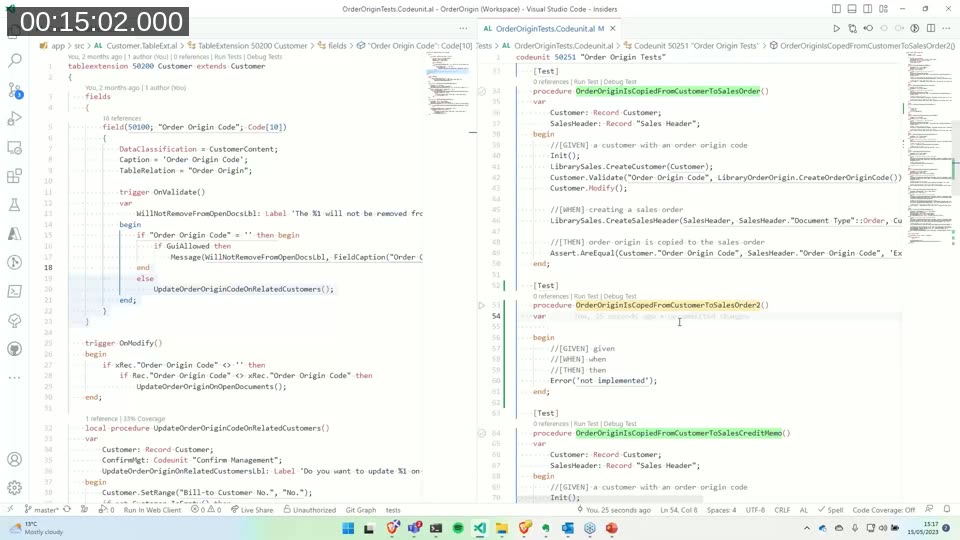Start Live Share session
960x540 pixels.
[x=252, y=509]
